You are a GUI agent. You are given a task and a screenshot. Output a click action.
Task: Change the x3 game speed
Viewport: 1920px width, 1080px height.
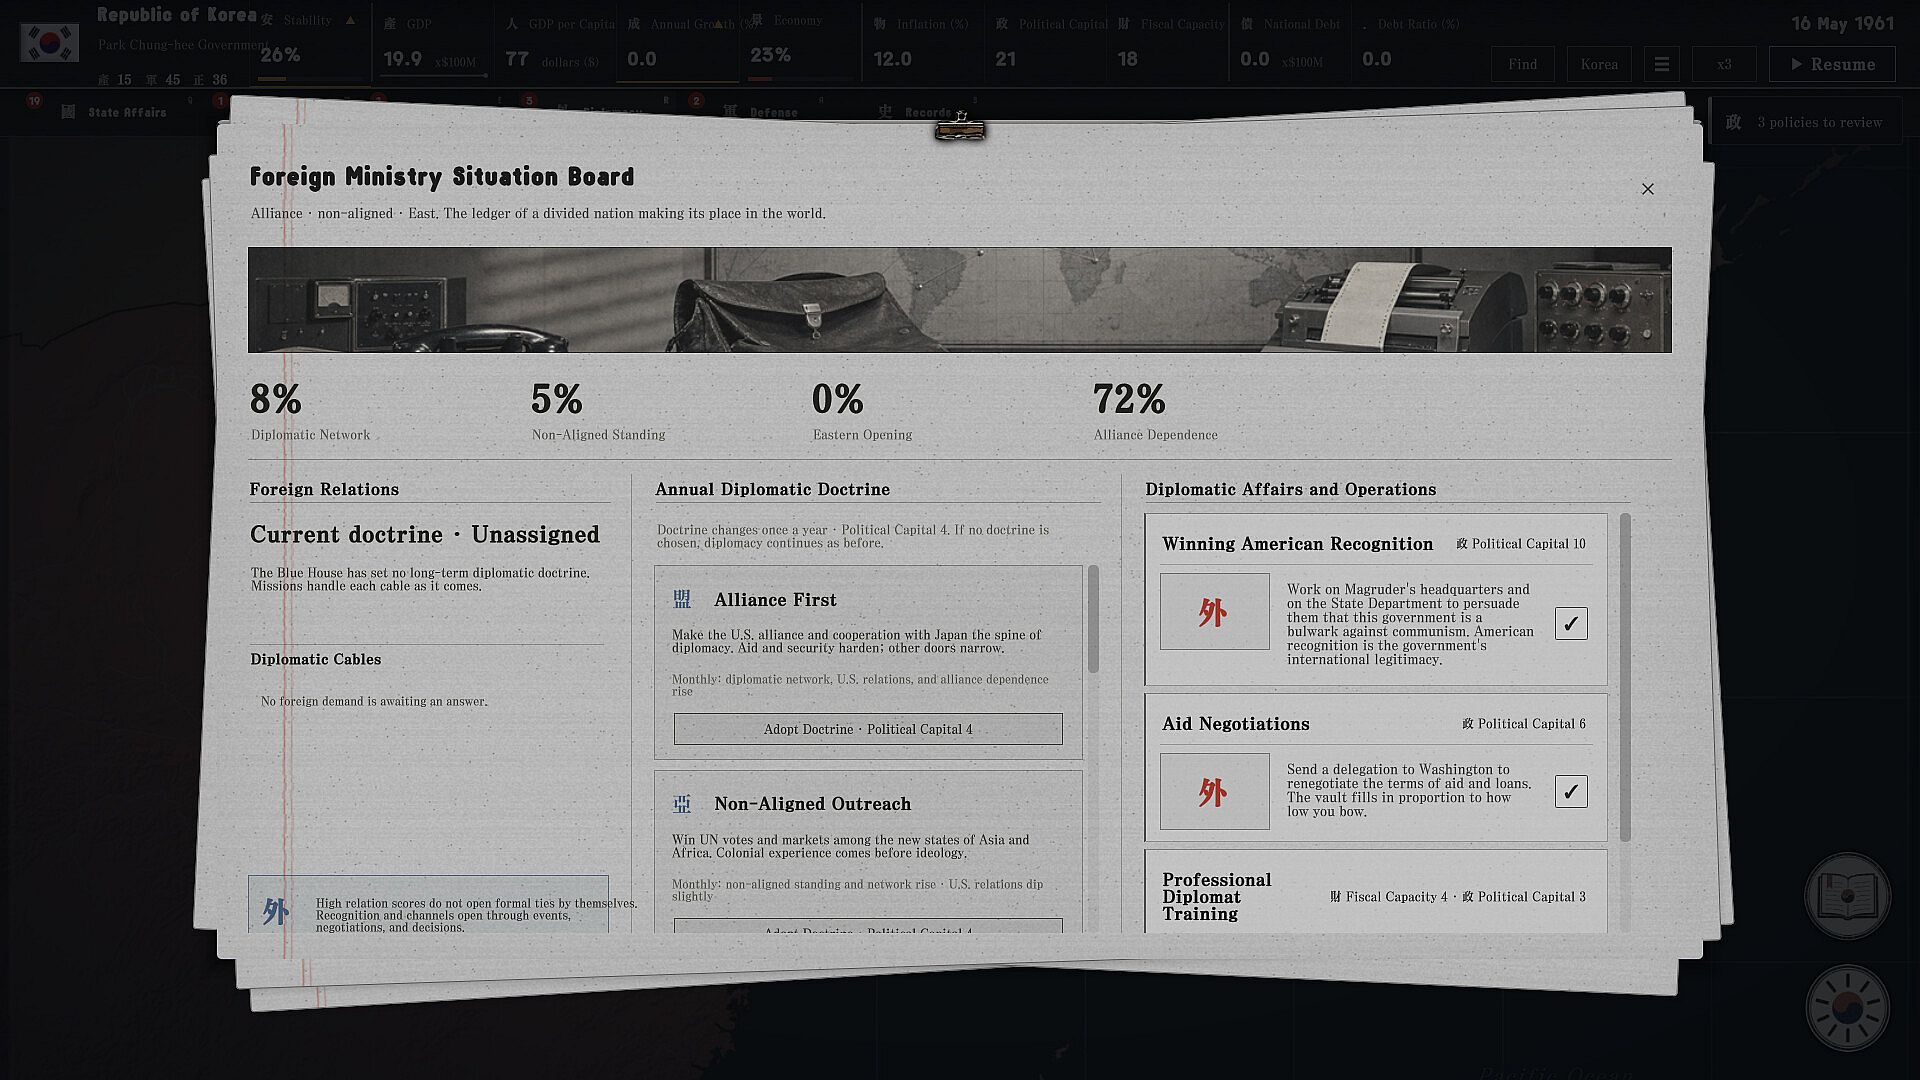pos(1724,64)
